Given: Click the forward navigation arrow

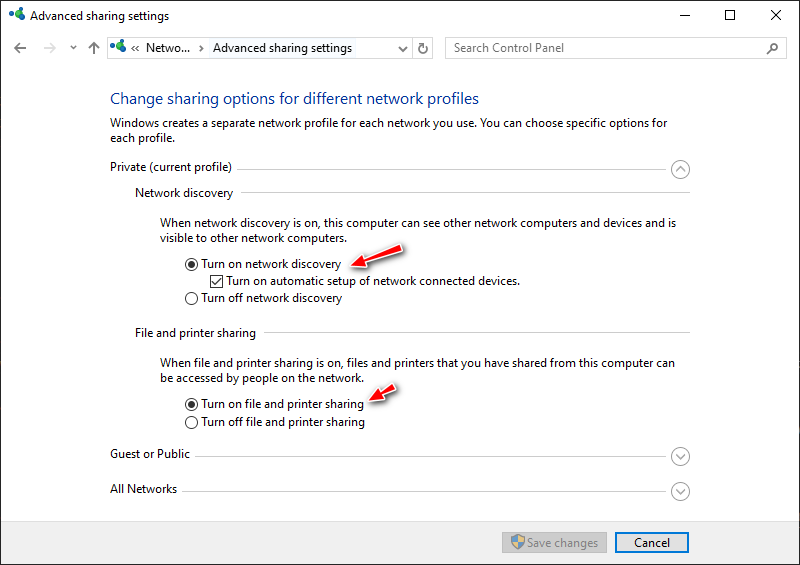Looking at the screenshot, I should 49,48.
